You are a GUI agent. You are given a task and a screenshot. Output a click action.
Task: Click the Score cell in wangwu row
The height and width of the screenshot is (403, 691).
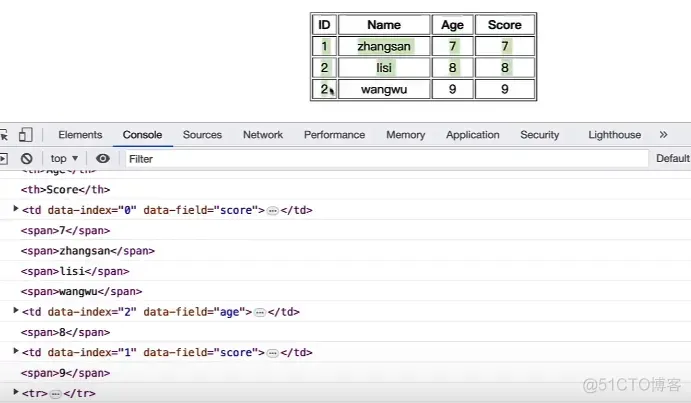[x=505, y=89]
